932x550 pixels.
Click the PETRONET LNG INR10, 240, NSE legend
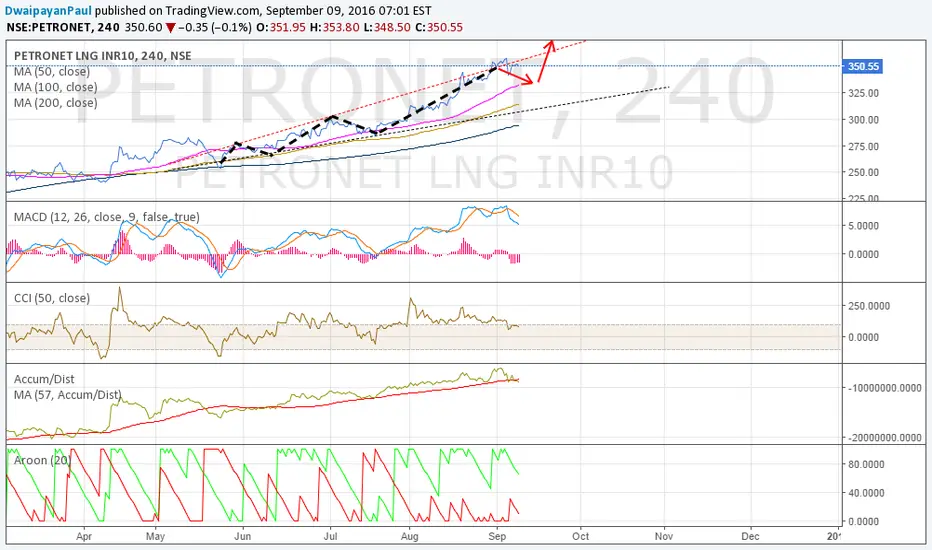(102, 56)
